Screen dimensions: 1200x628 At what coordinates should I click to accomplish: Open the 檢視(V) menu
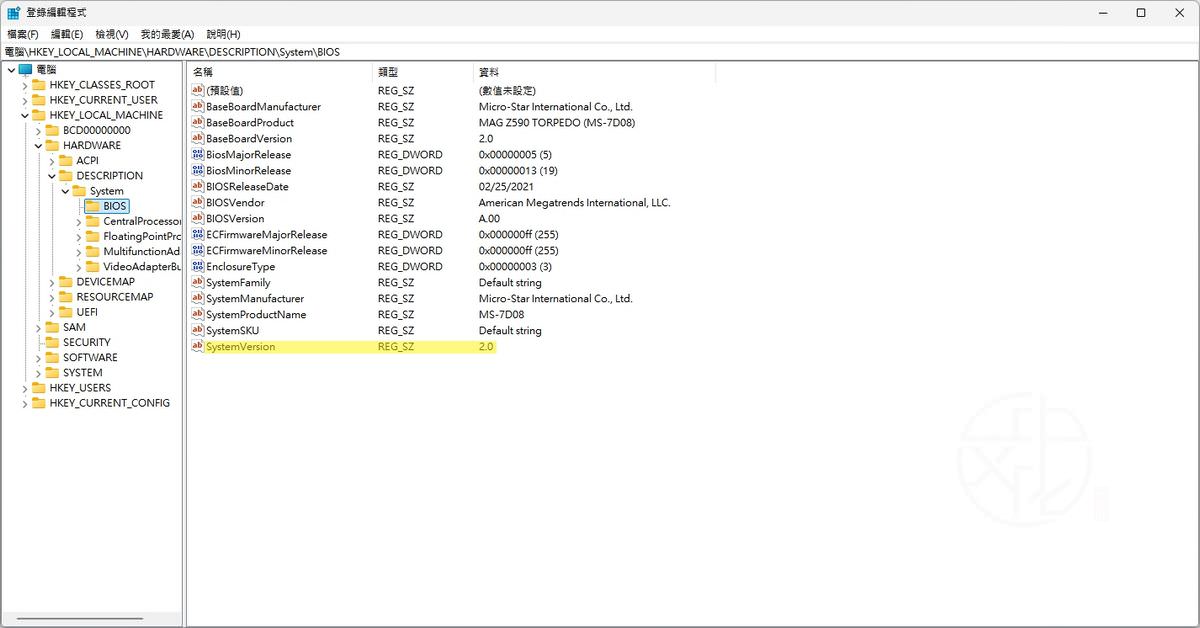112,34
